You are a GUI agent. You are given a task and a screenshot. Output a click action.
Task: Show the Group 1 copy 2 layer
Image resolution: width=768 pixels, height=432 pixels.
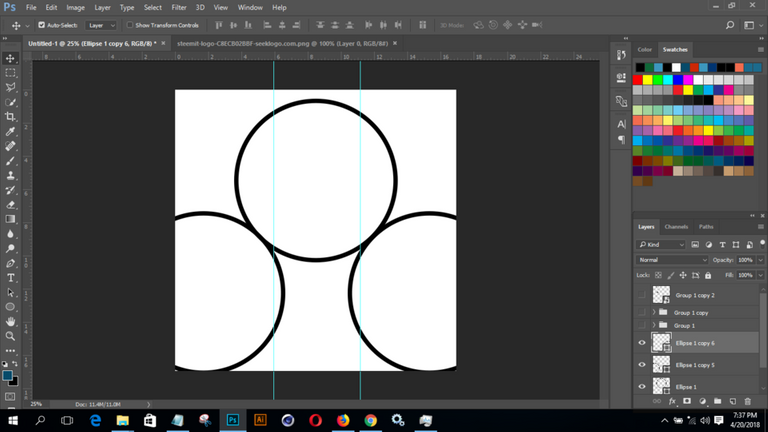click(x=642, y=295)
